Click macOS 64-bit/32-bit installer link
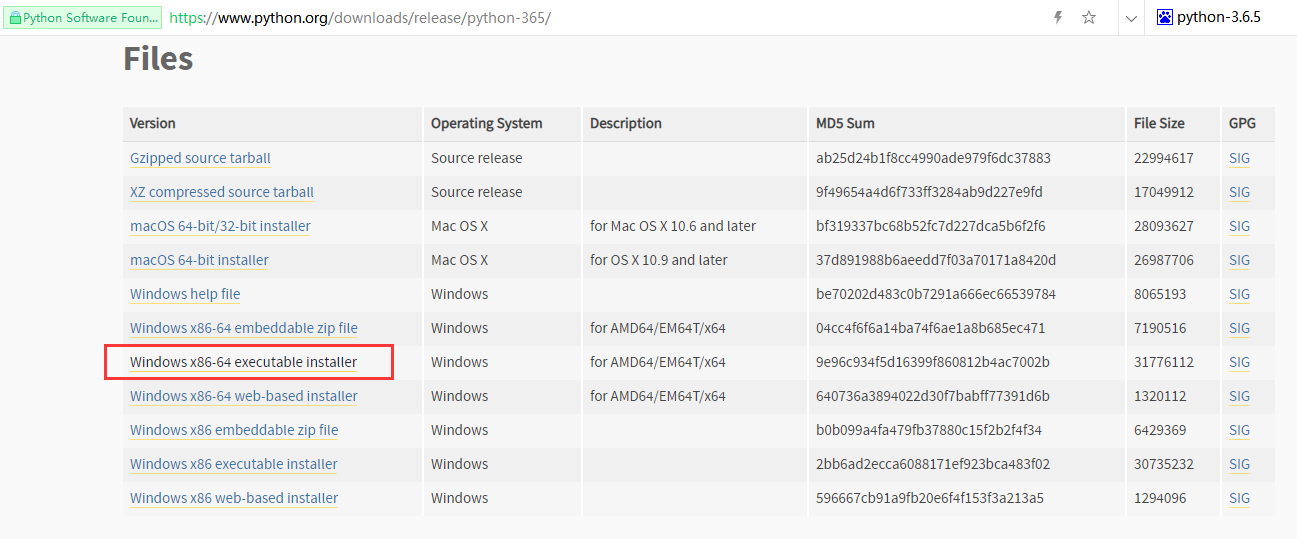The width and height of the screenshot is (1297, 539). pos(220,226)
